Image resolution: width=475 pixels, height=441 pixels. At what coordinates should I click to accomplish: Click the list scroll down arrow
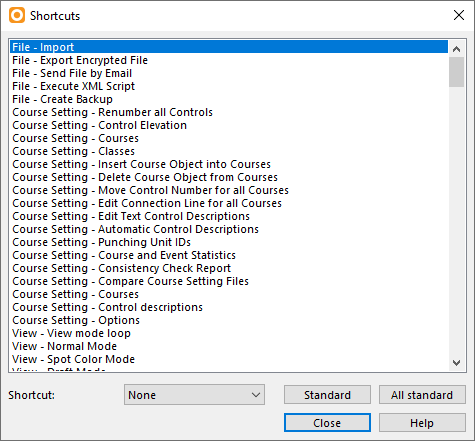click(x=456, y=362)
